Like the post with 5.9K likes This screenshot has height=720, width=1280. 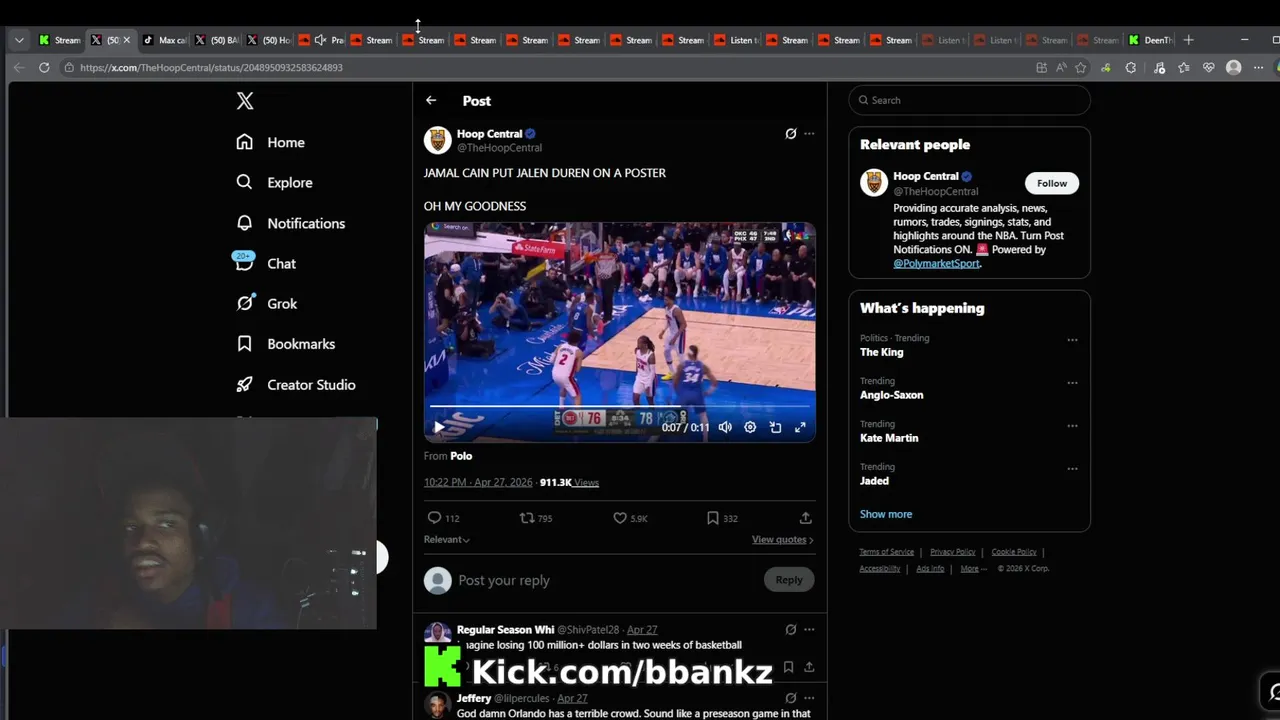(x=630, y=518)
